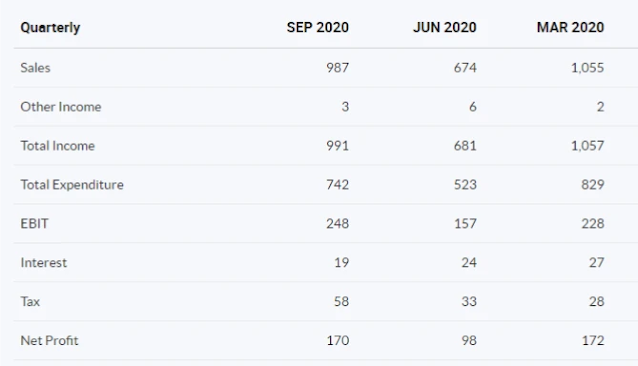Click the Interest row label
The image size is (638, 366).
[44, 262]
